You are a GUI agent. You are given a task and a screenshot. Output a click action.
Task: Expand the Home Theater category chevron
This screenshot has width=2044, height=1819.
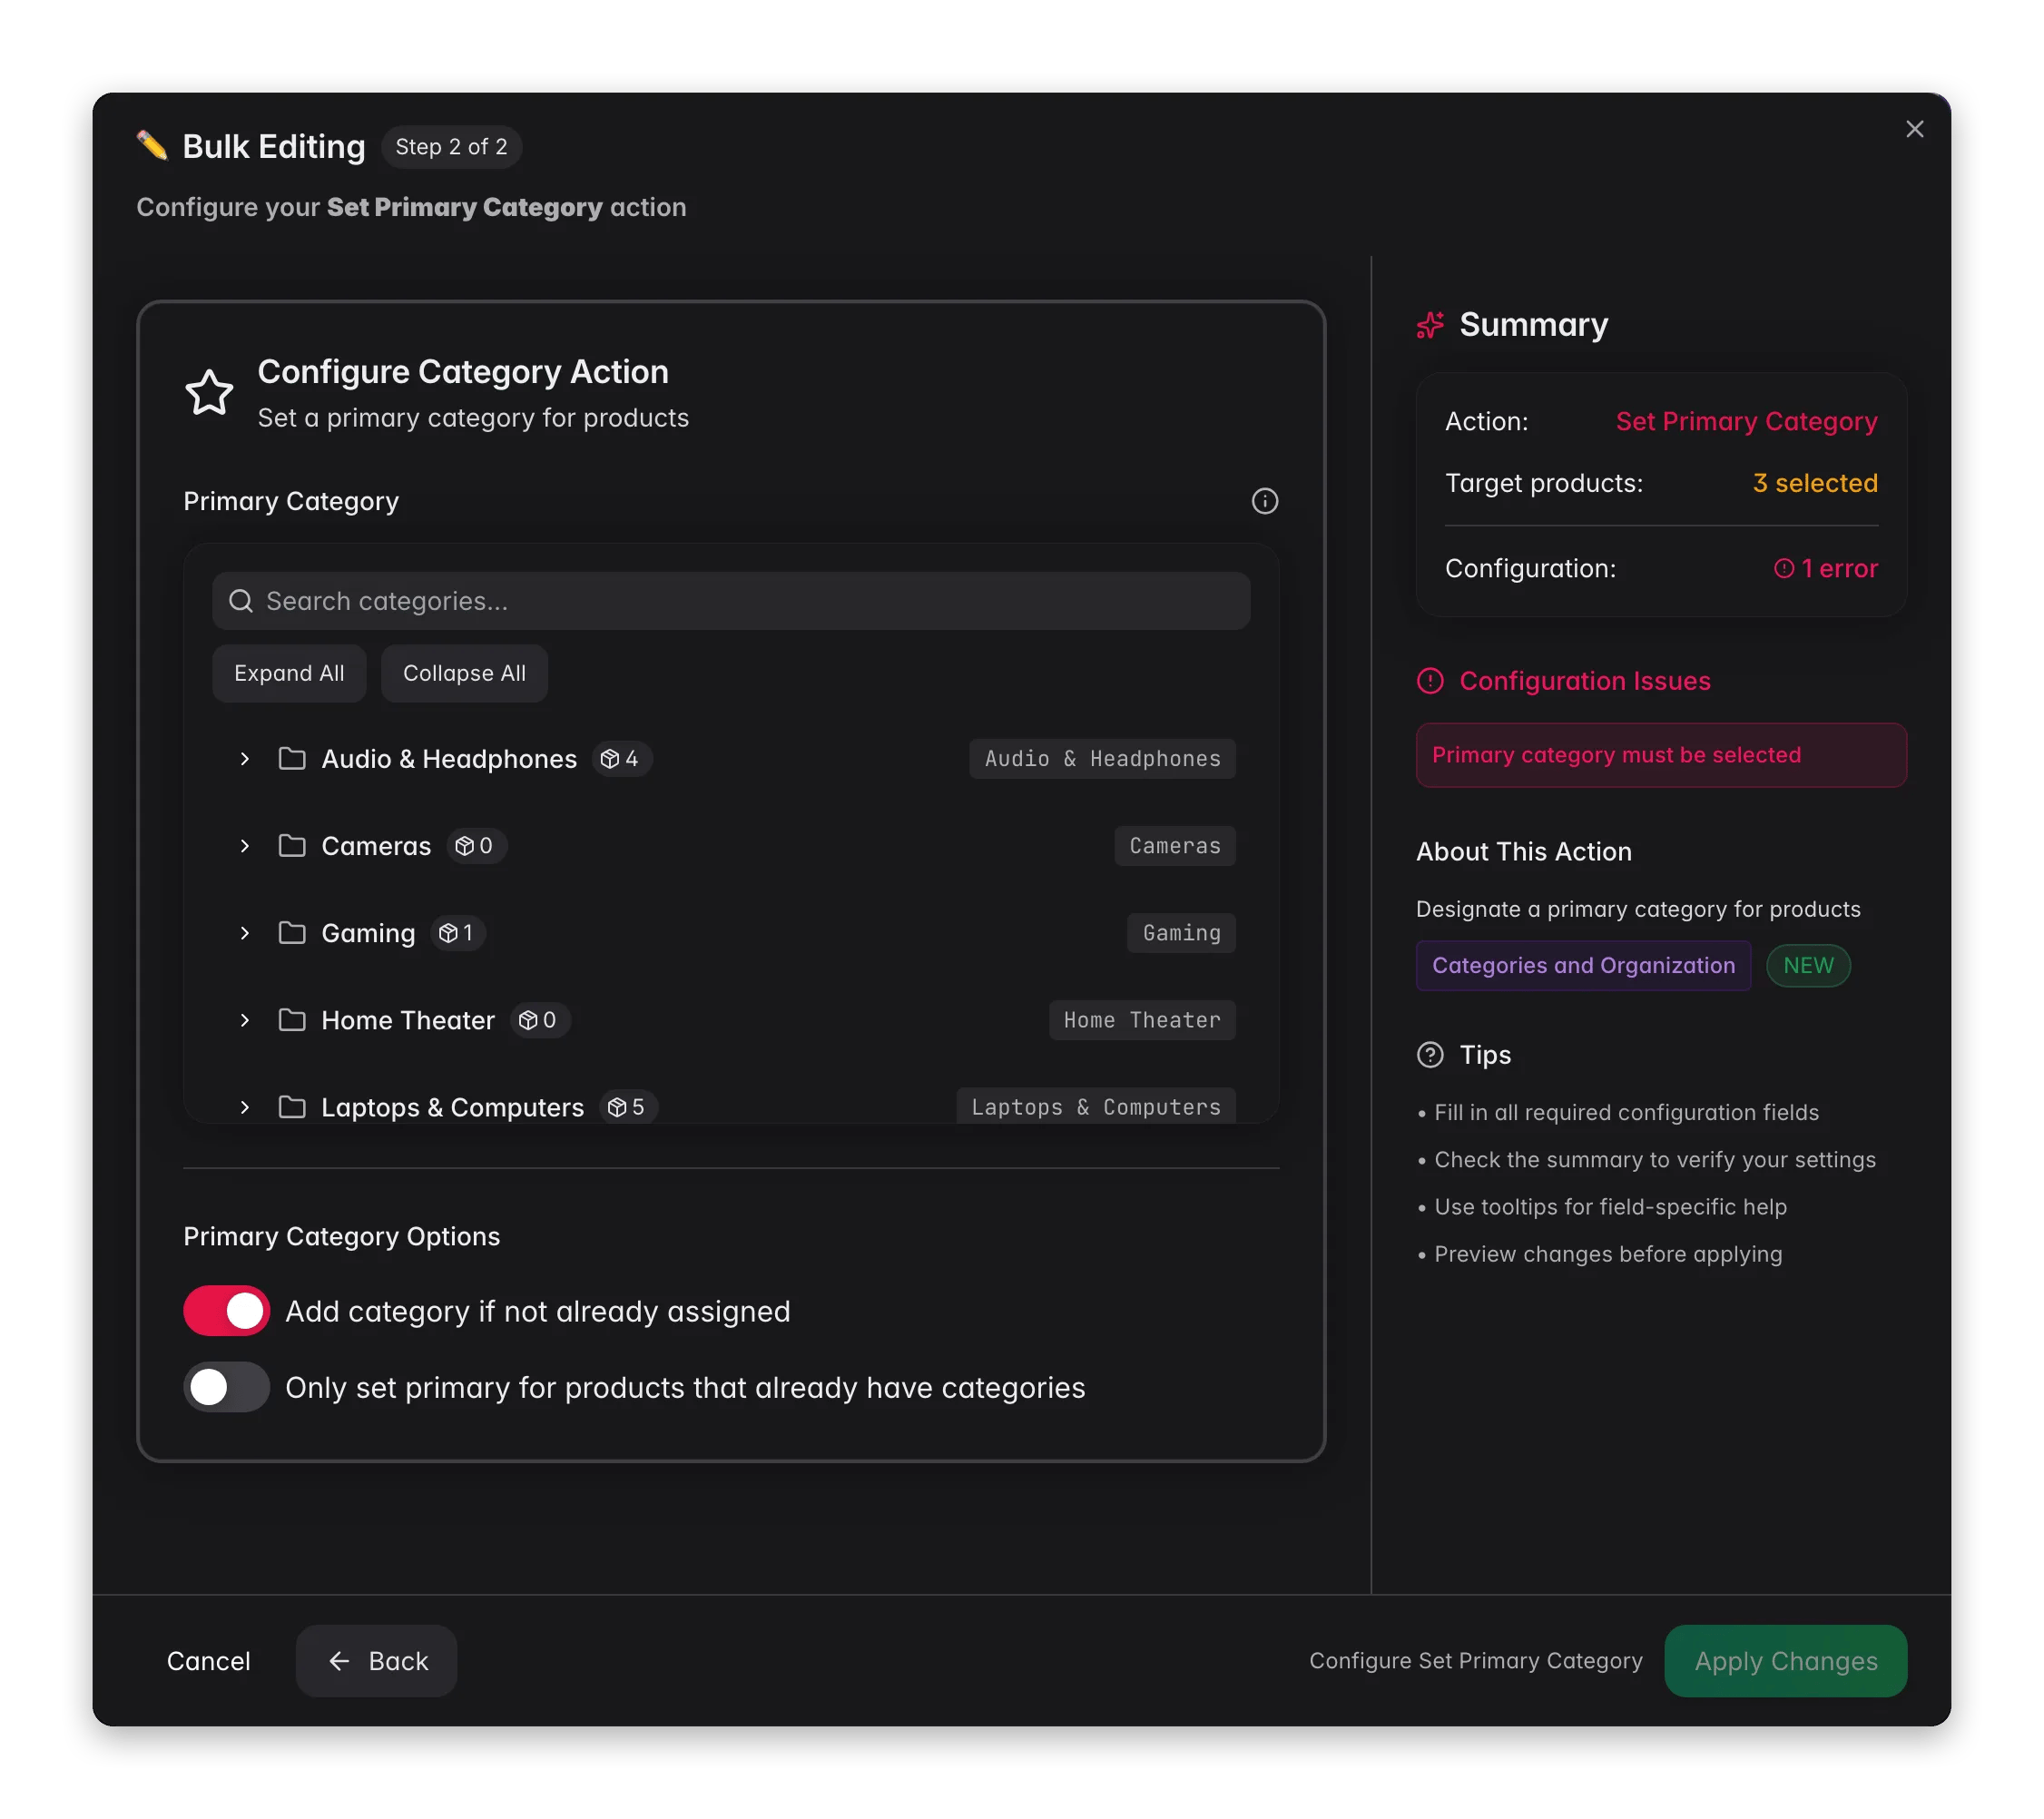[244, 1020]
